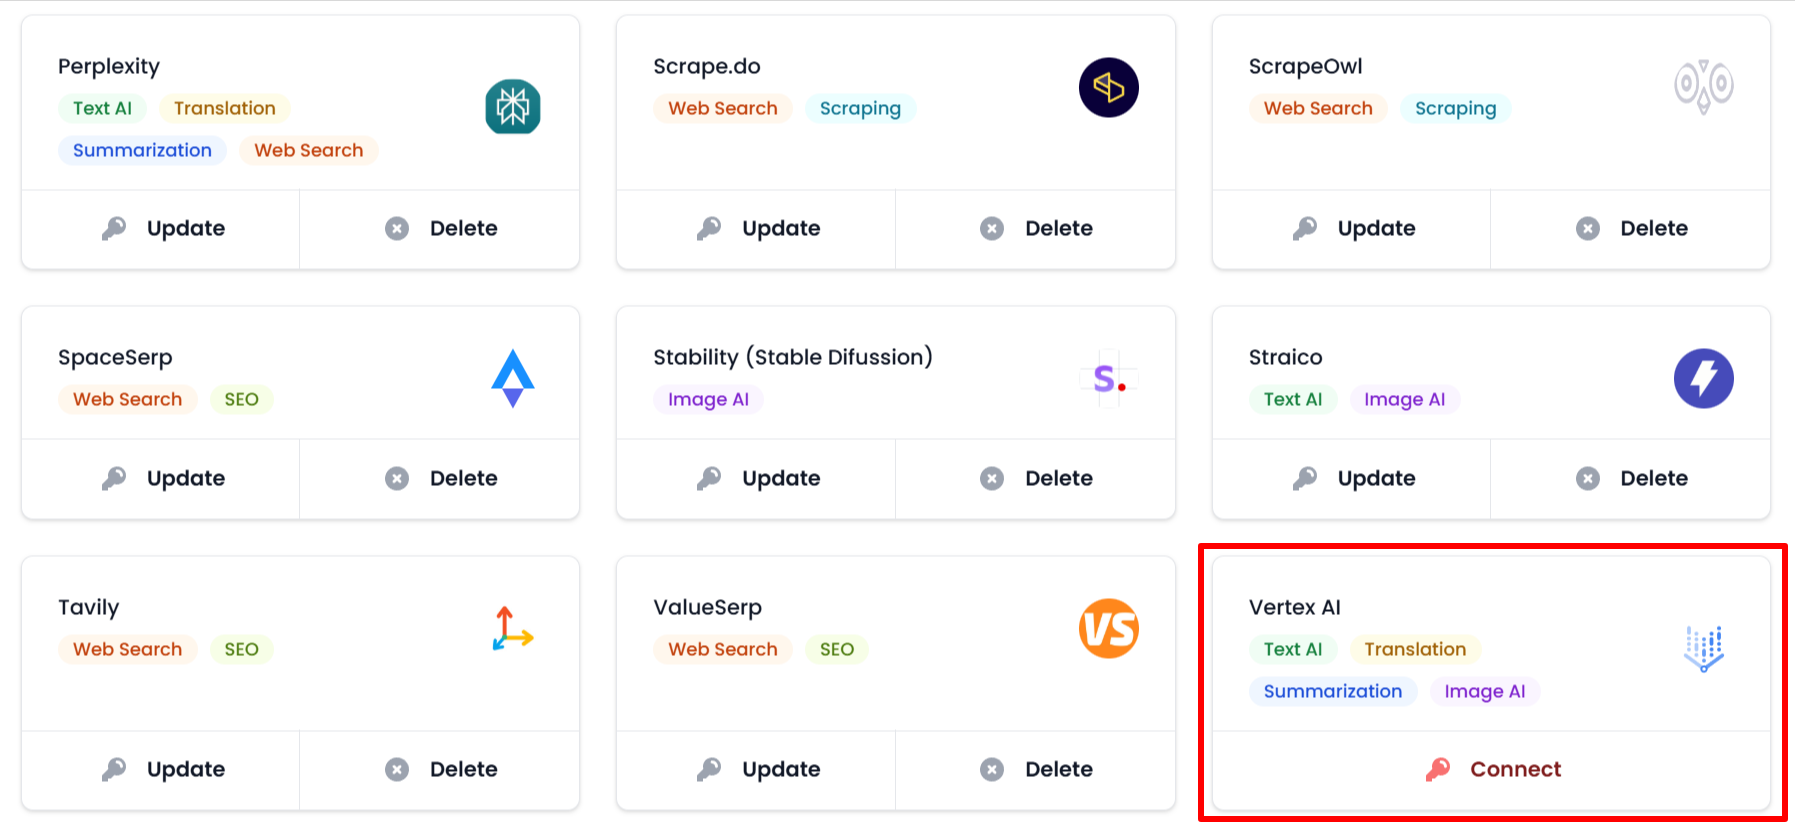Click the Scrape.do logo icon
1795x831 pixels.
(x=1108, y=88)
